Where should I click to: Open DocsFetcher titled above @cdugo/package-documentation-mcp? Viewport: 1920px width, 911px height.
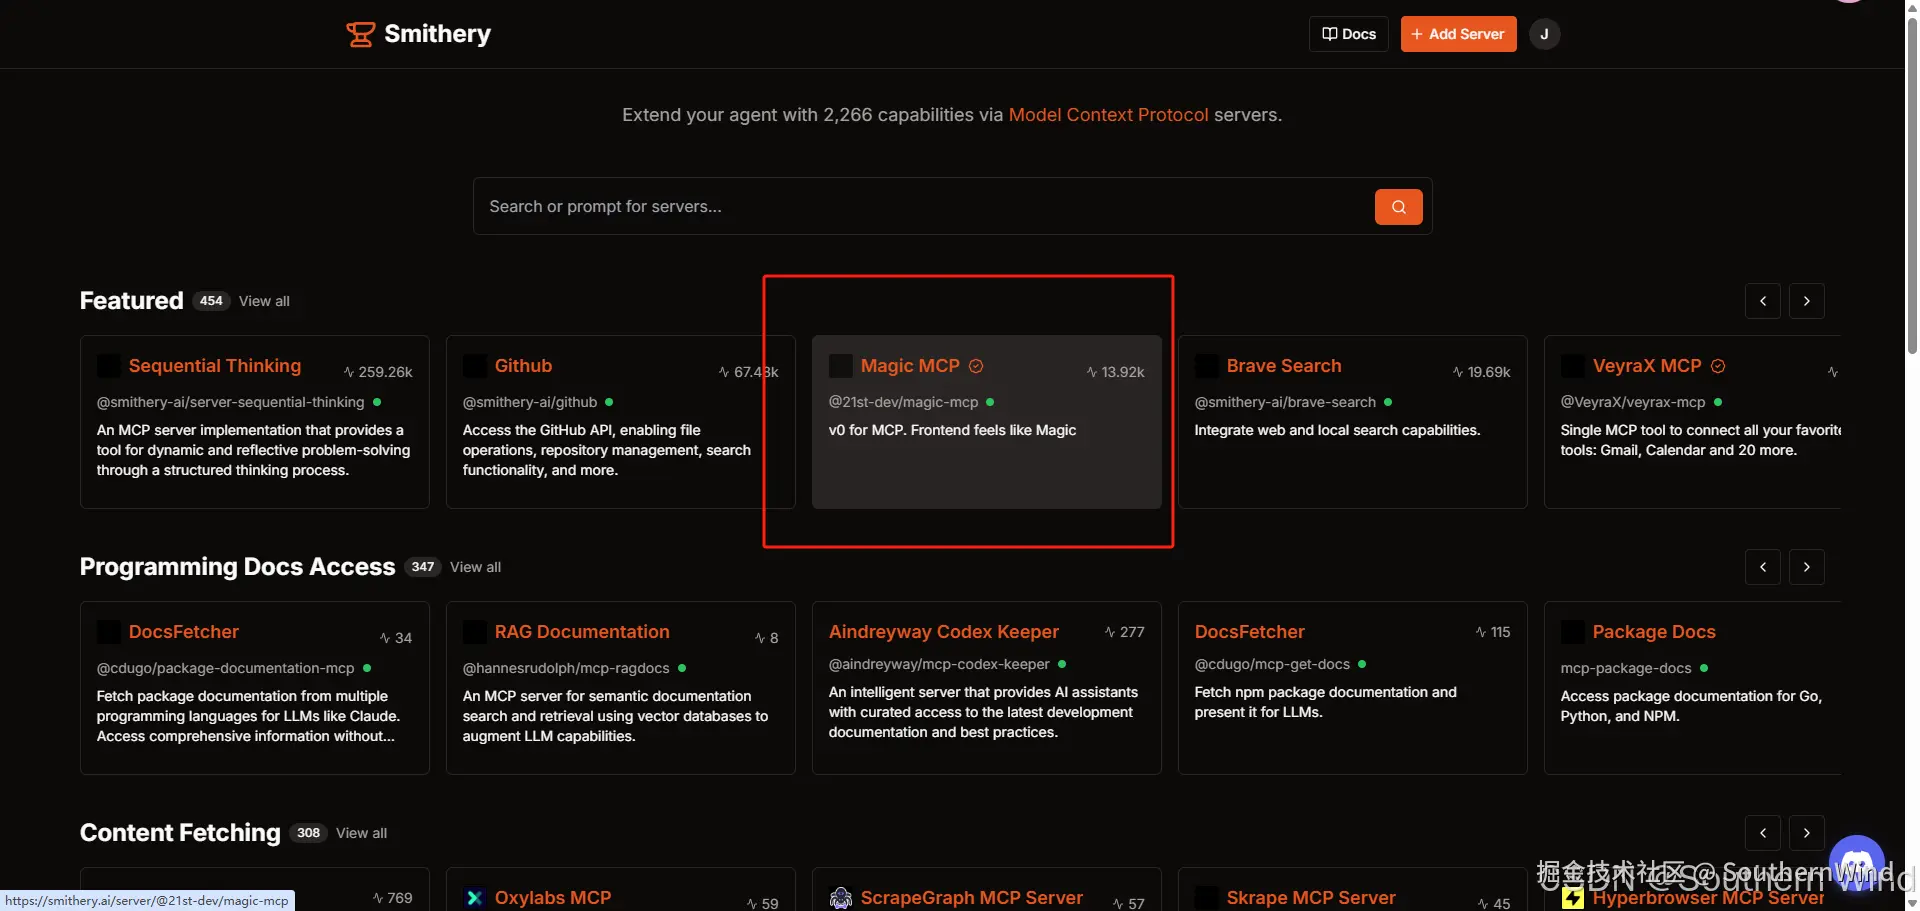coord(184,632)
